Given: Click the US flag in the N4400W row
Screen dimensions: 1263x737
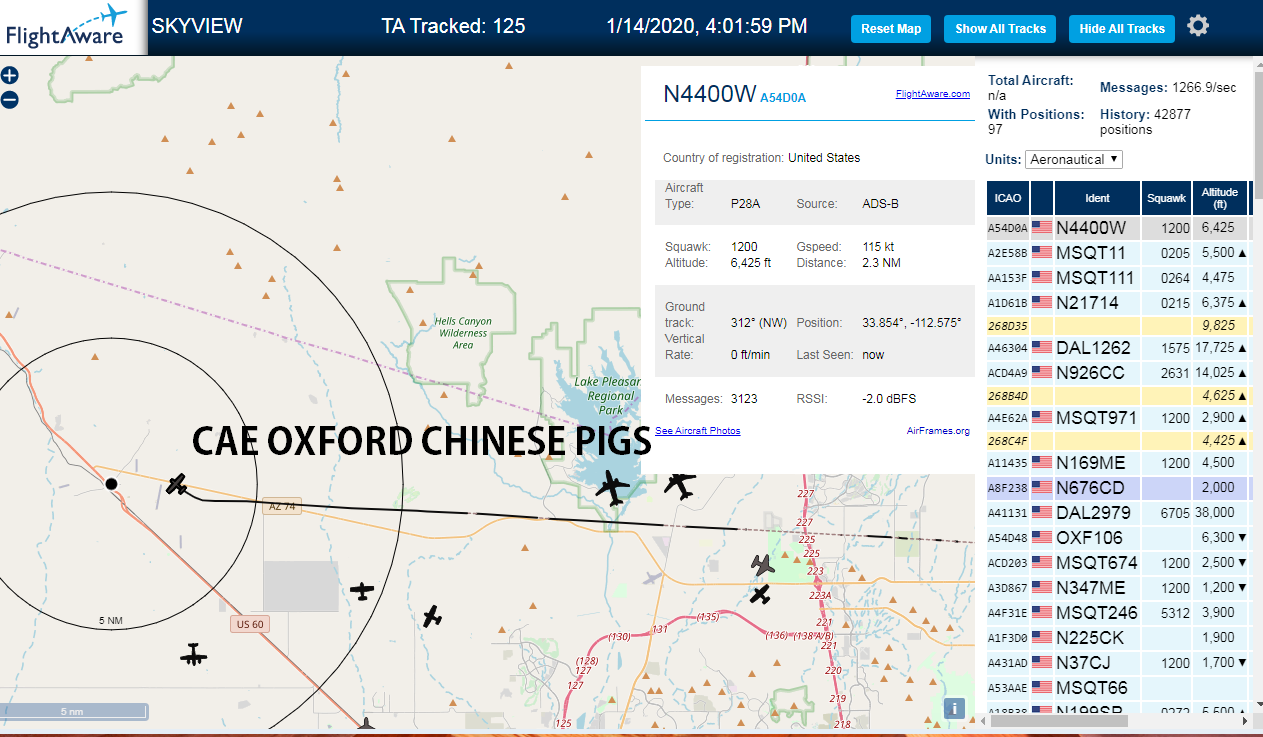Looking at the screenshot, I should 1042,228.
